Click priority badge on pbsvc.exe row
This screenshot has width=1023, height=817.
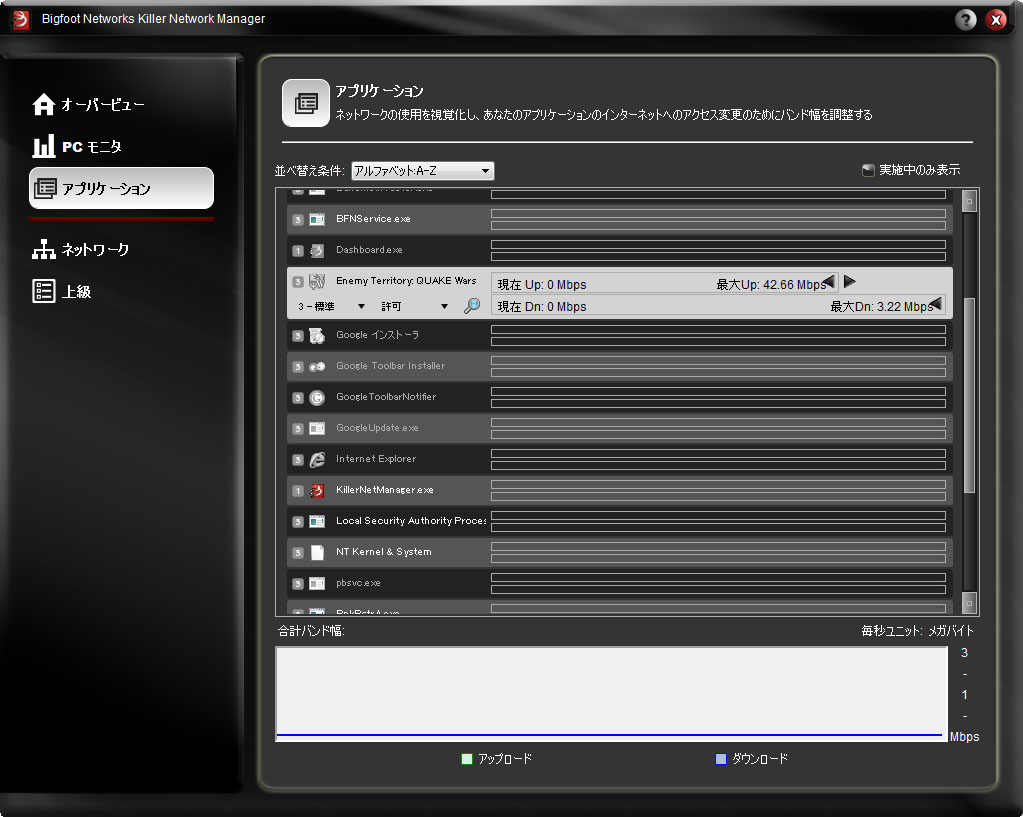[x=298, y=584]
